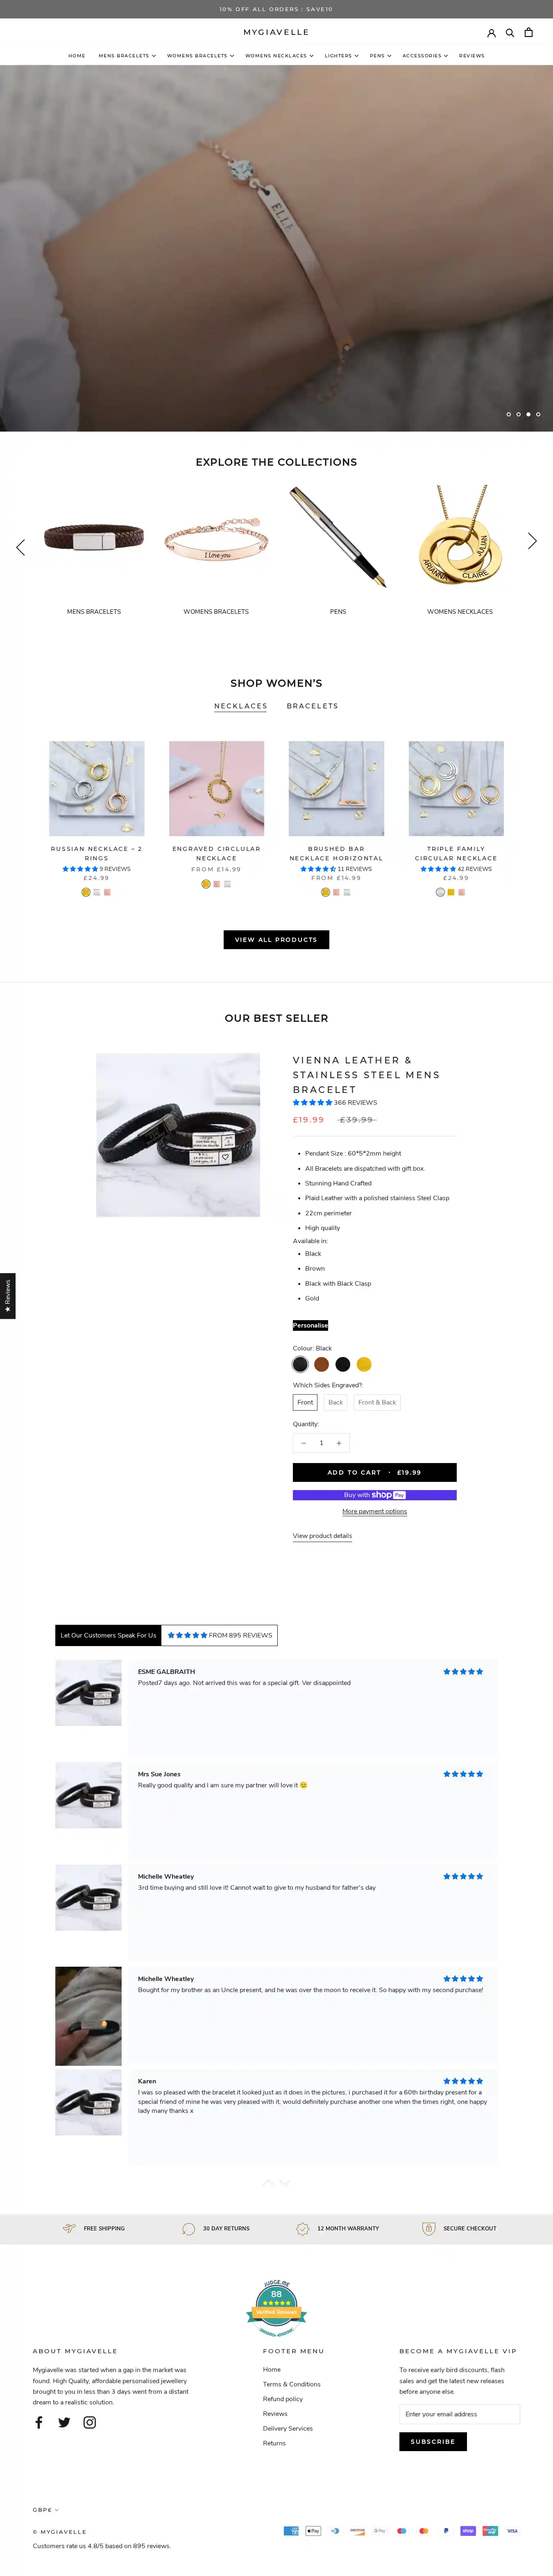Select the Back engraving side option
The height and width of the screenshot is (2576, 553).
(336, 1402)
